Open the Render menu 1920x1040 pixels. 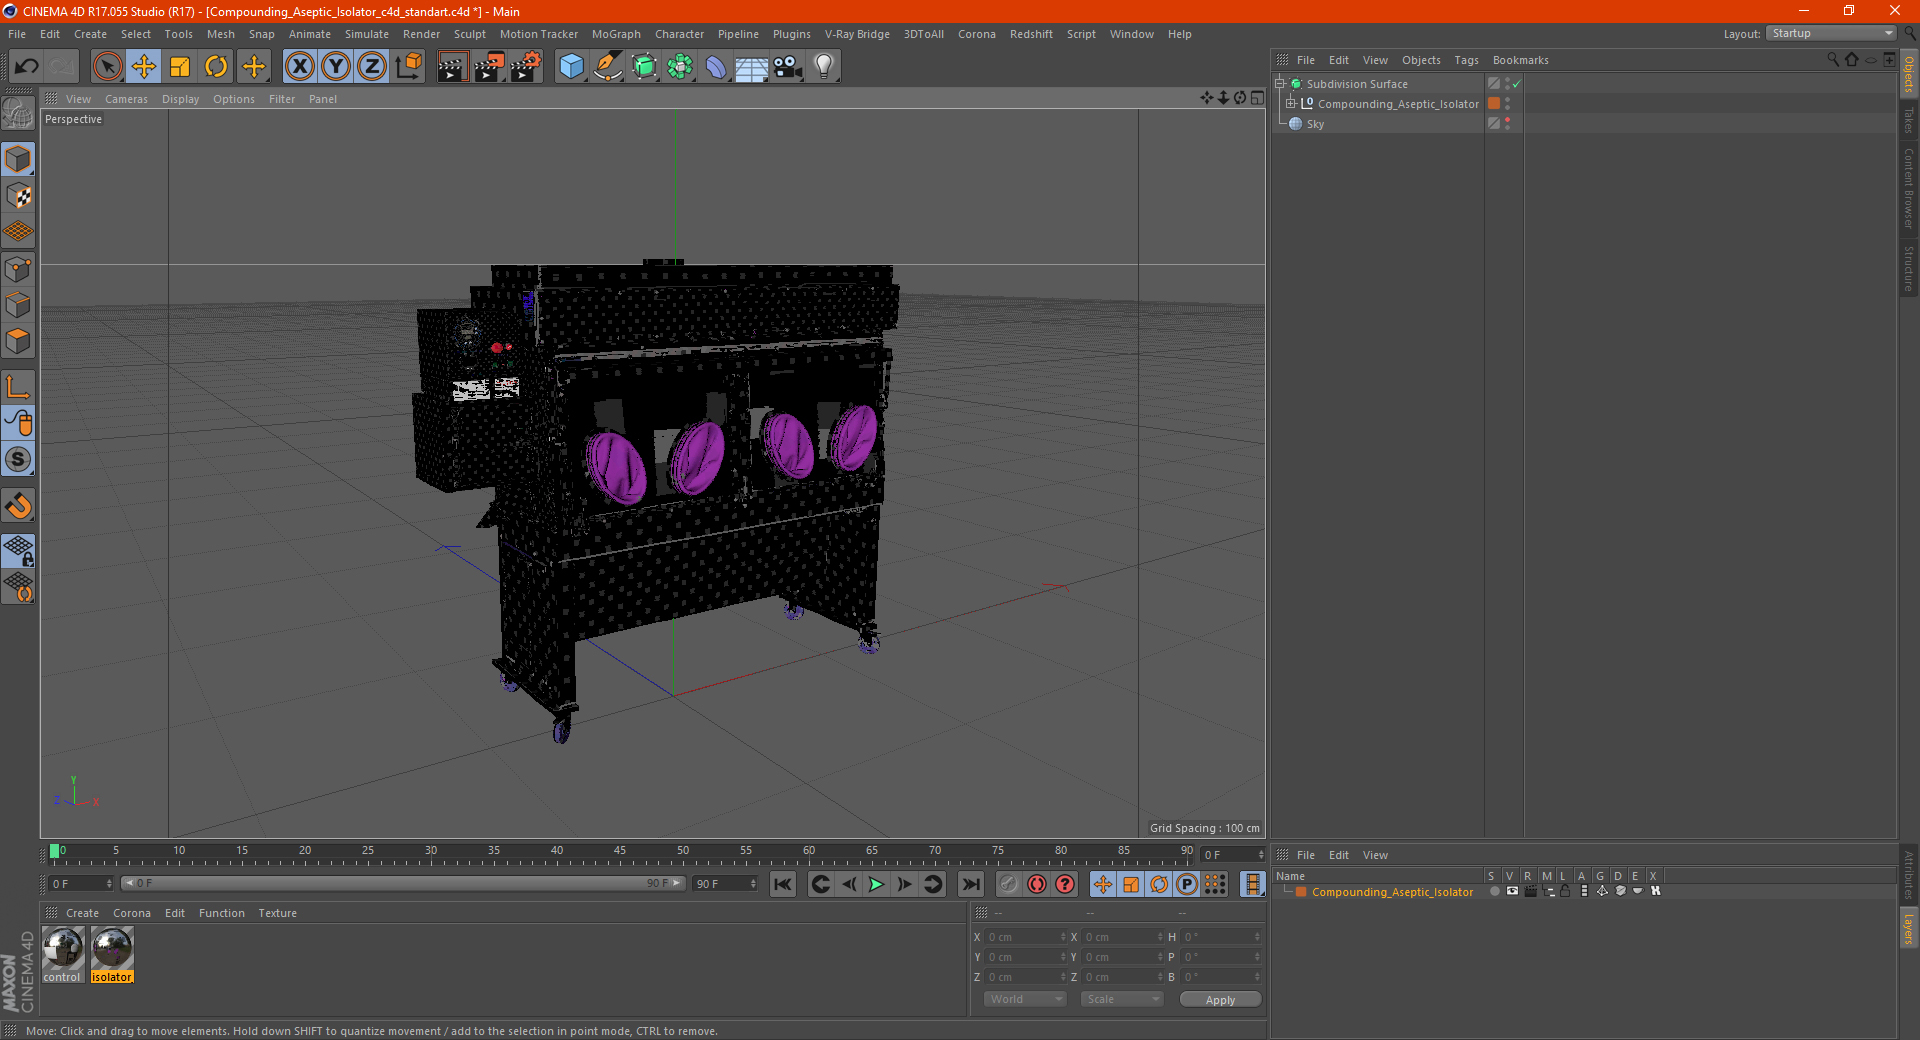coord(421,34)
